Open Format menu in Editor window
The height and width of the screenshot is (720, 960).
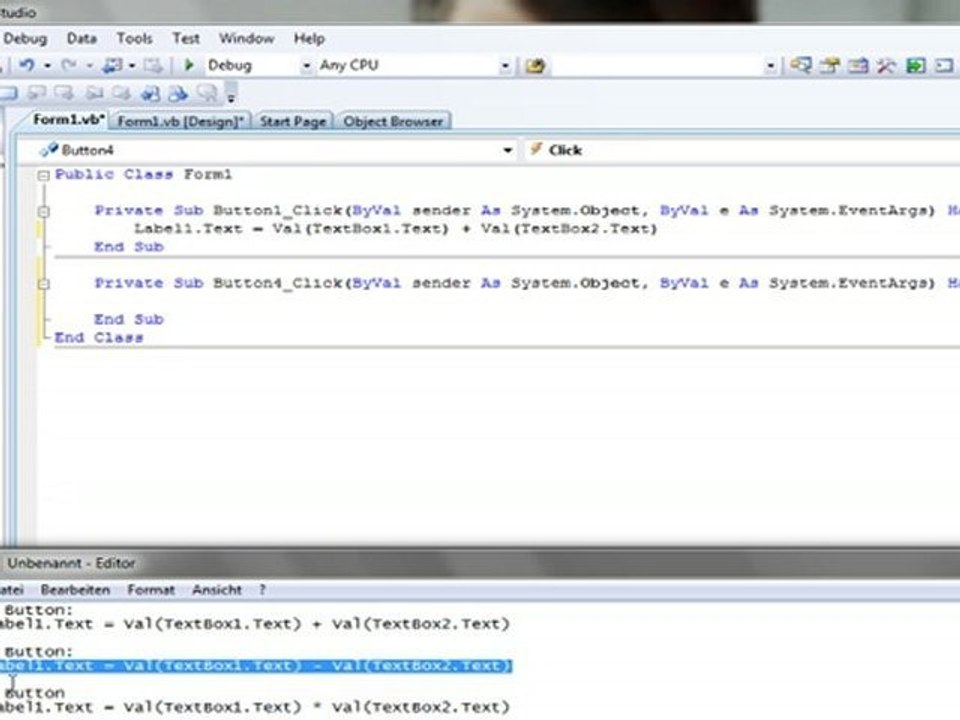point(151,590)
